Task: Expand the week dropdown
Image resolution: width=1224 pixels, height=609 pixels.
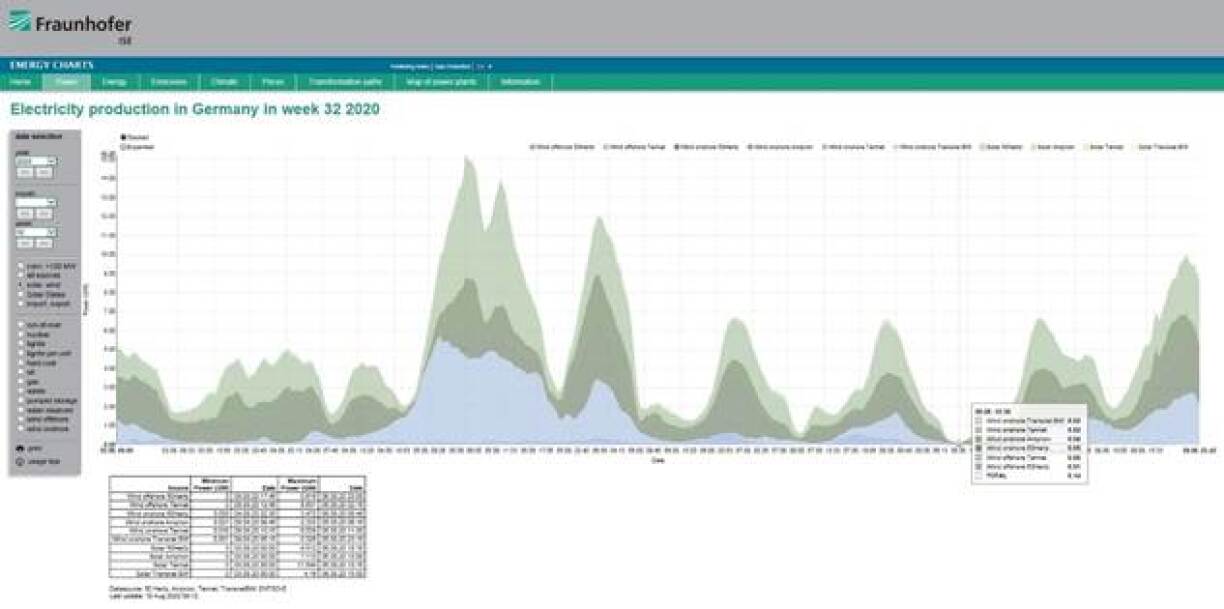Action: pos(36,233)
